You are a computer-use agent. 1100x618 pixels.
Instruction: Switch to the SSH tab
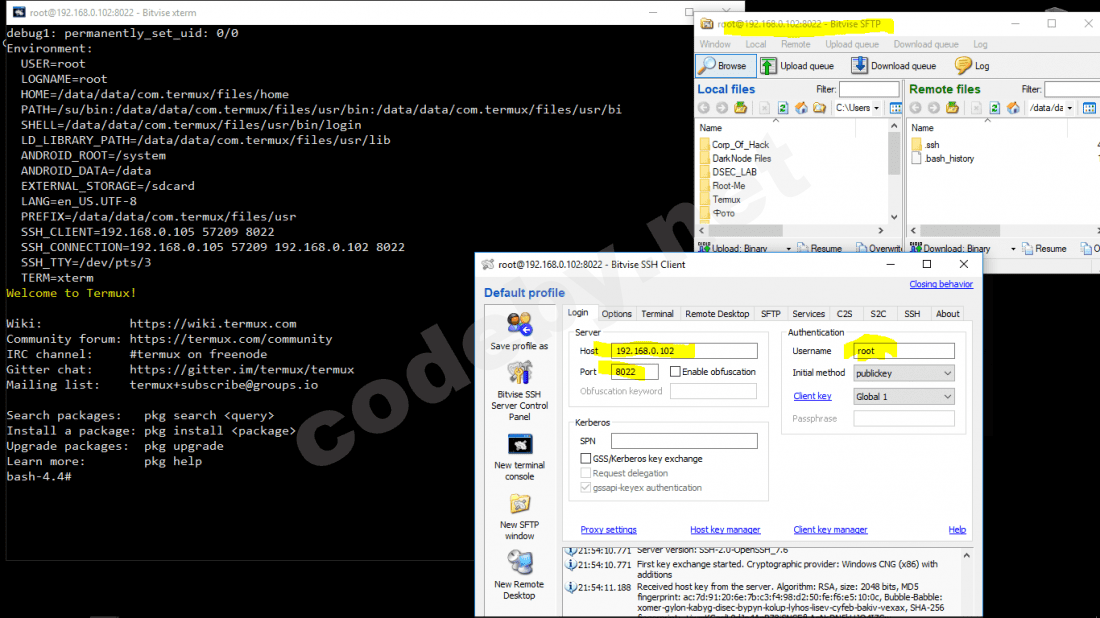pos(912,314)
